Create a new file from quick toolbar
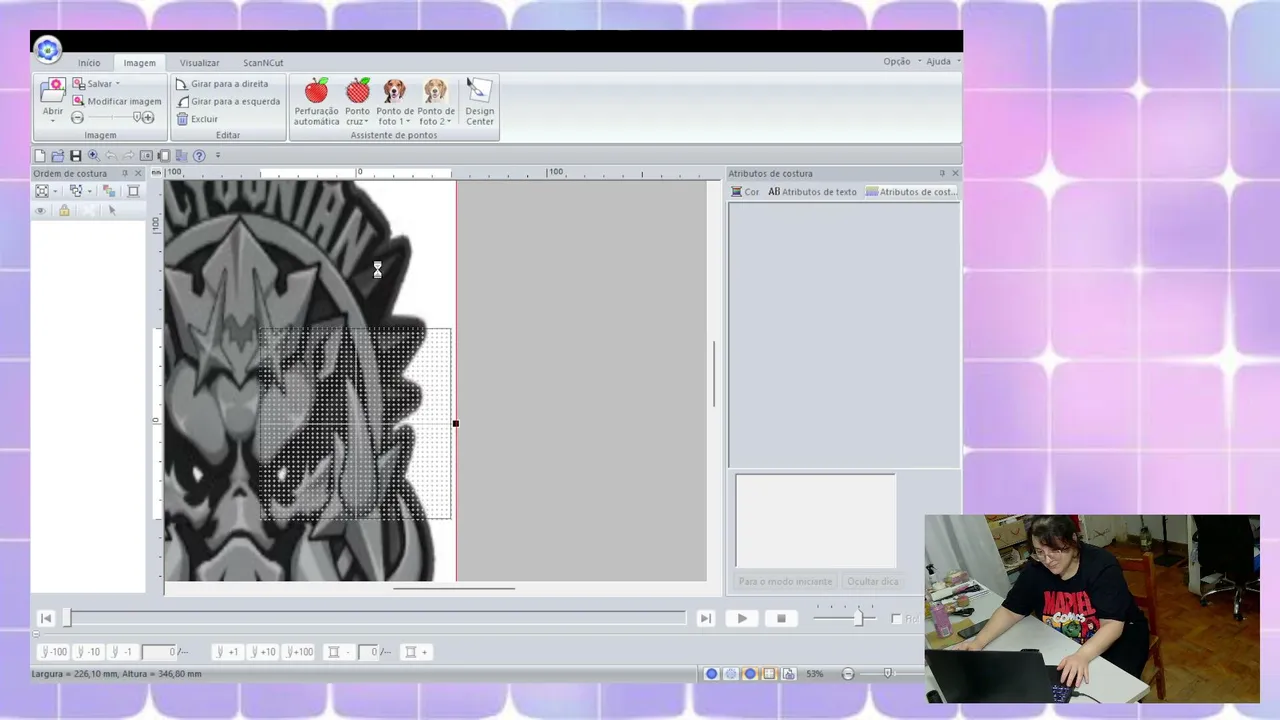This screenshot has height=720, width=1280. click(40, 156)
